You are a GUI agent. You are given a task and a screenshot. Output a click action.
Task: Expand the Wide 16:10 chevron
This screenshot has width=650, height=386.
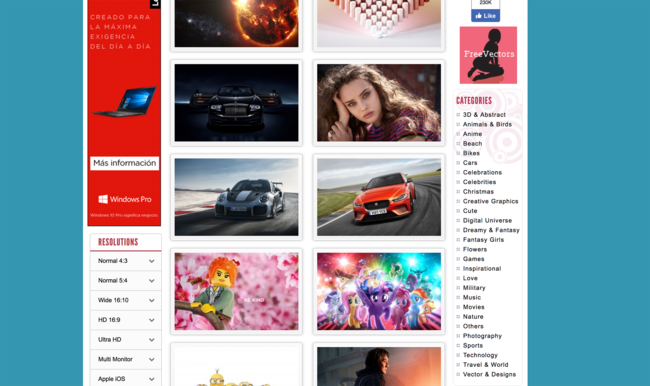tap(151, 300)
